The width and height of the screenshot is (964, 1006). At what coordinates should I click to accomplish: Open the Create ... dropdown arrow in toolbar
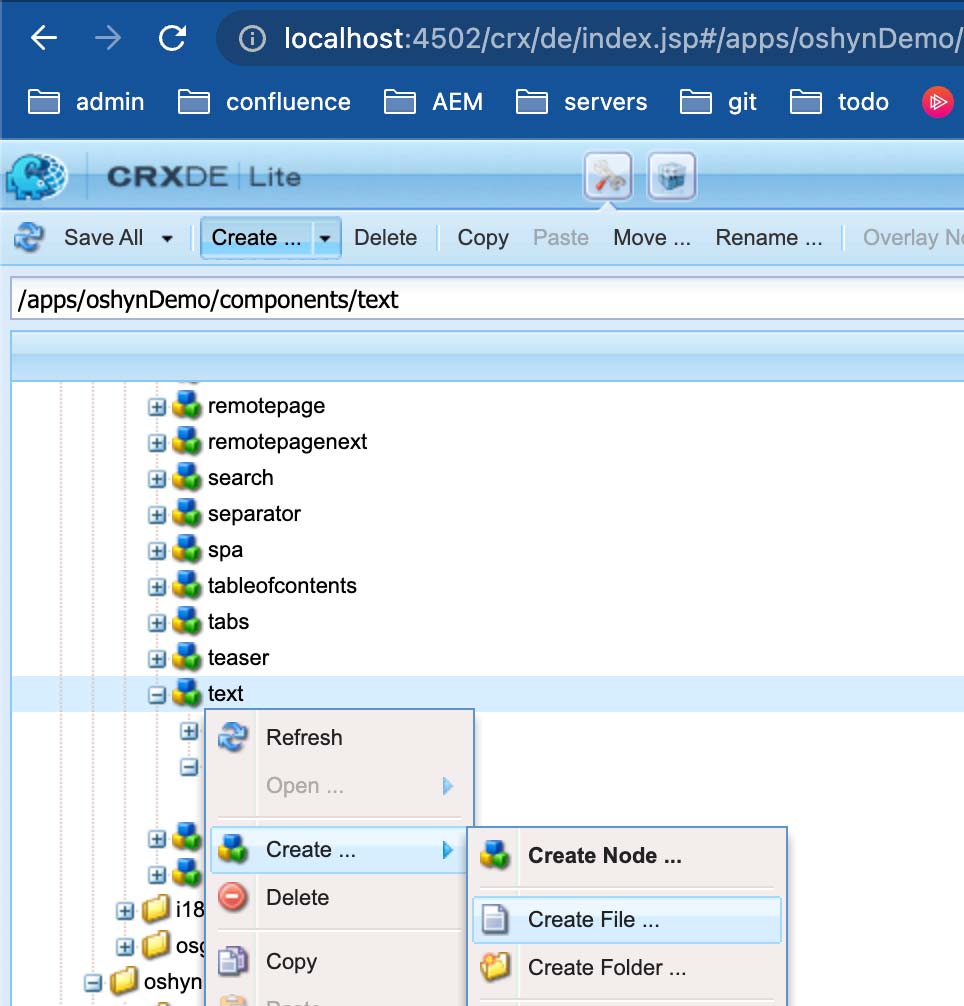(325, 237)
